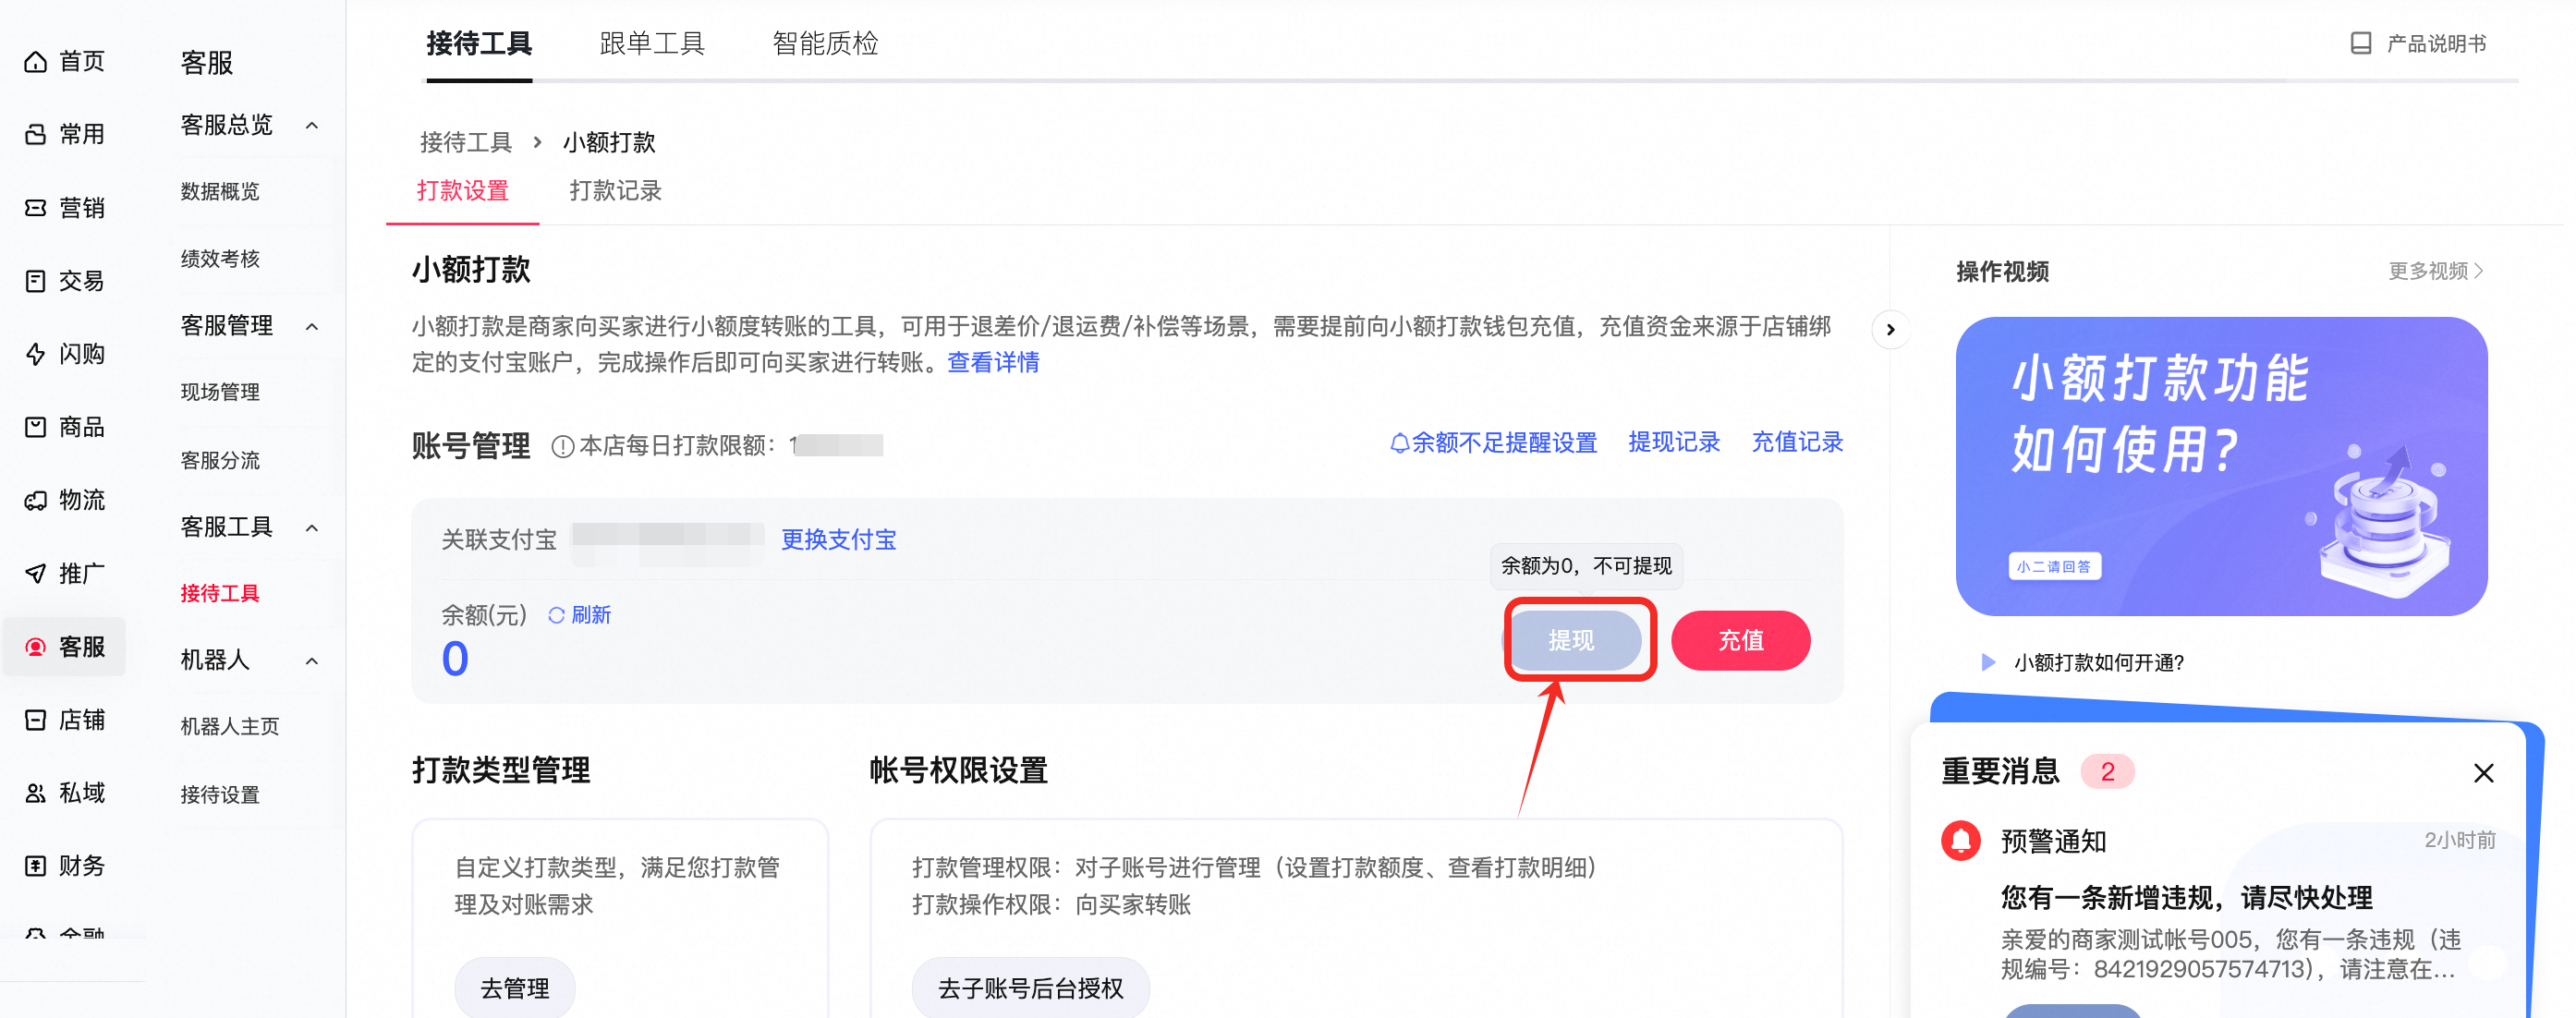Screen dimensions: 2576x1018
Task: Open 机器人主页 menu item
Action: tap(230, 727)
